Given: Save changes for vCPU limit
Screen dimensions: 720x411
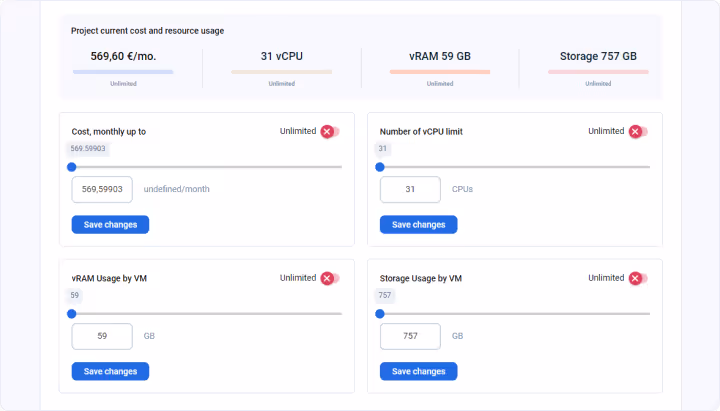Looking at the screenshot, I should point(418,225).
